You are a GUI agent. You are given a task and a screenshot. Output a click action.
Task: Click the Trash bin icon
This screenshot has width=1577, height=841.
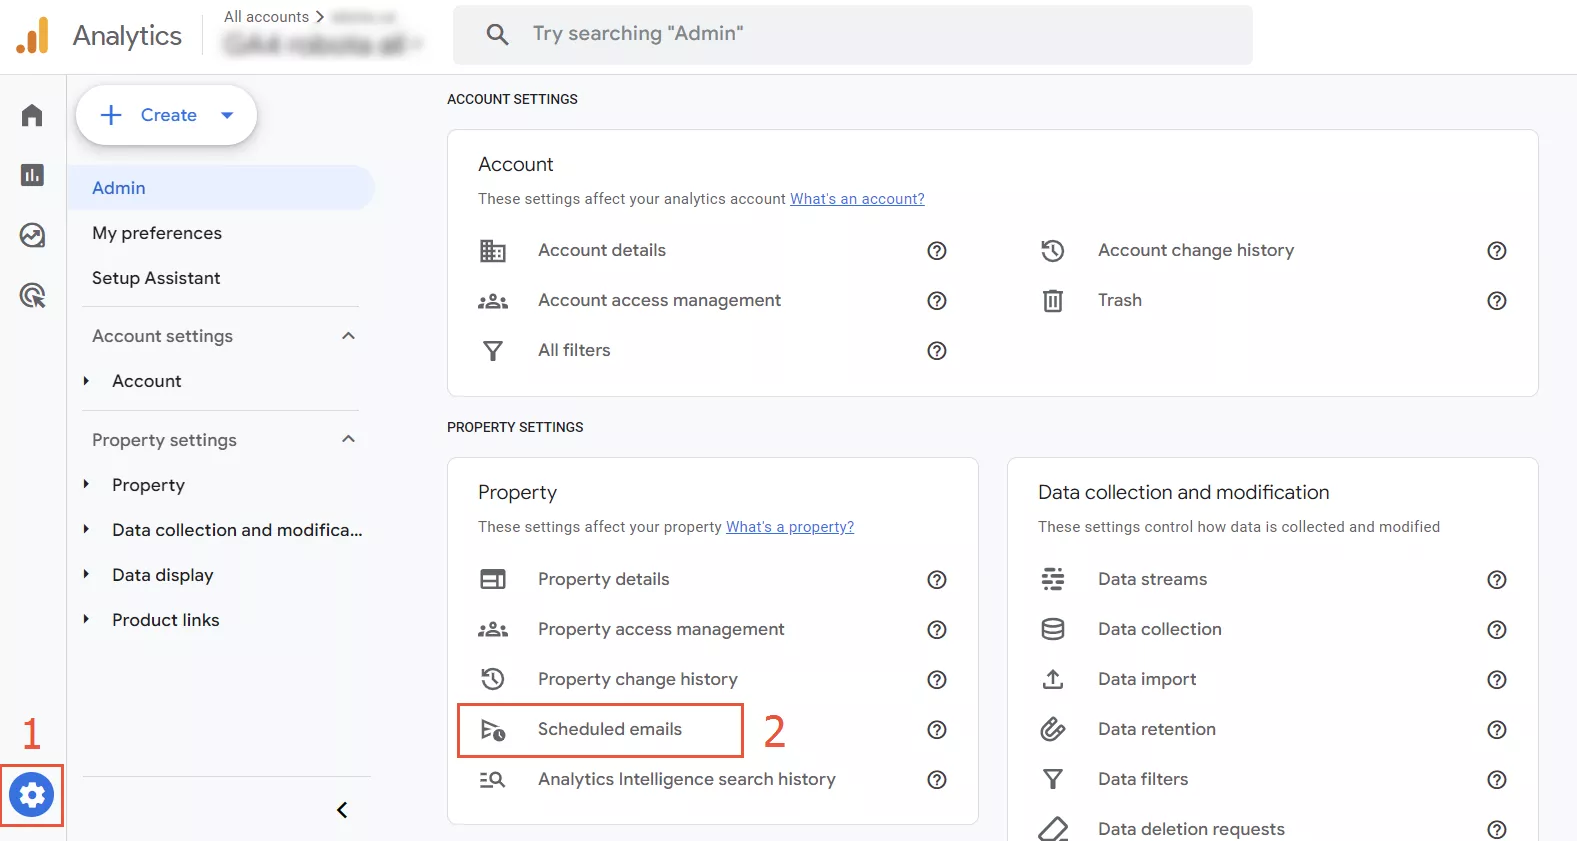pos(1053,300)
